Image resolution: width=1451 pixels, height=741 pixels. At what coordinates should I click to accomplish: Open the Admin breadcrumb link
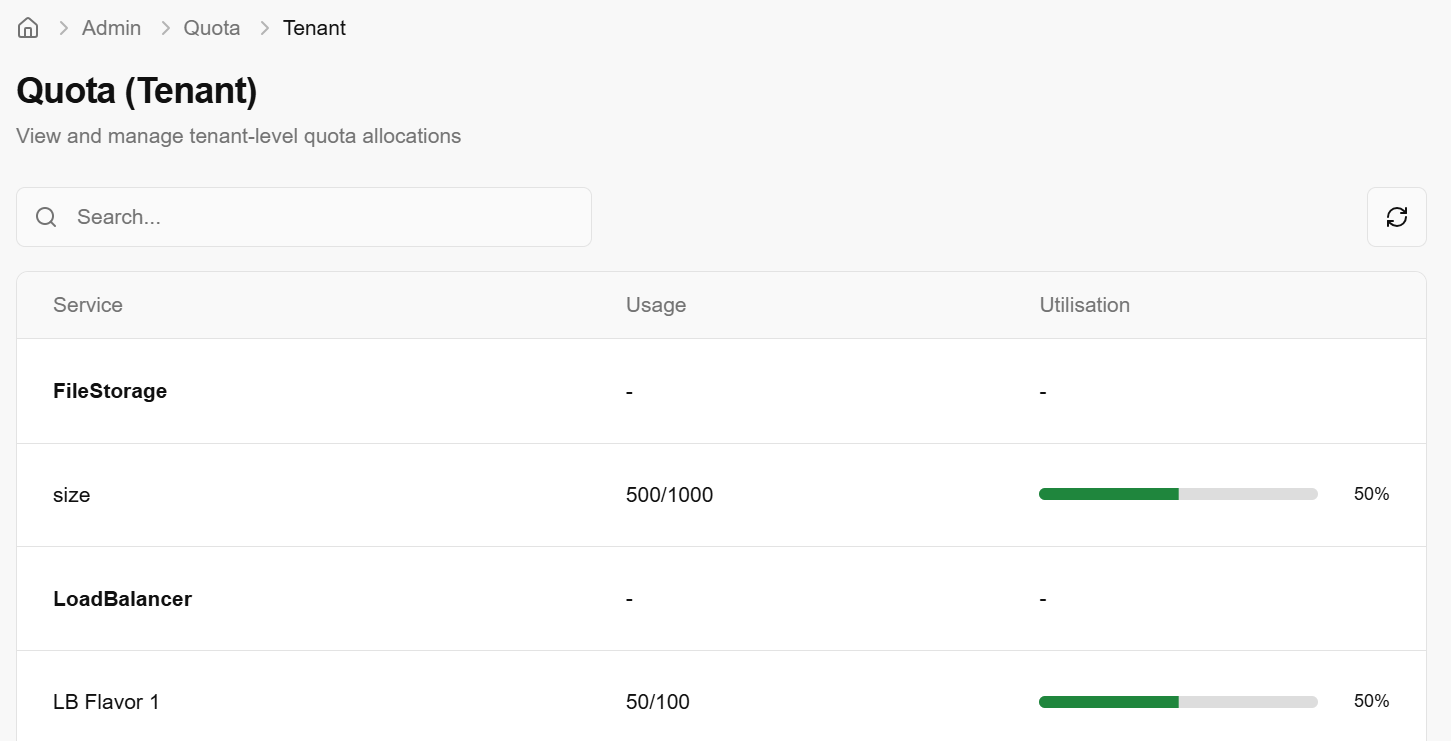[x=111, y=28]
